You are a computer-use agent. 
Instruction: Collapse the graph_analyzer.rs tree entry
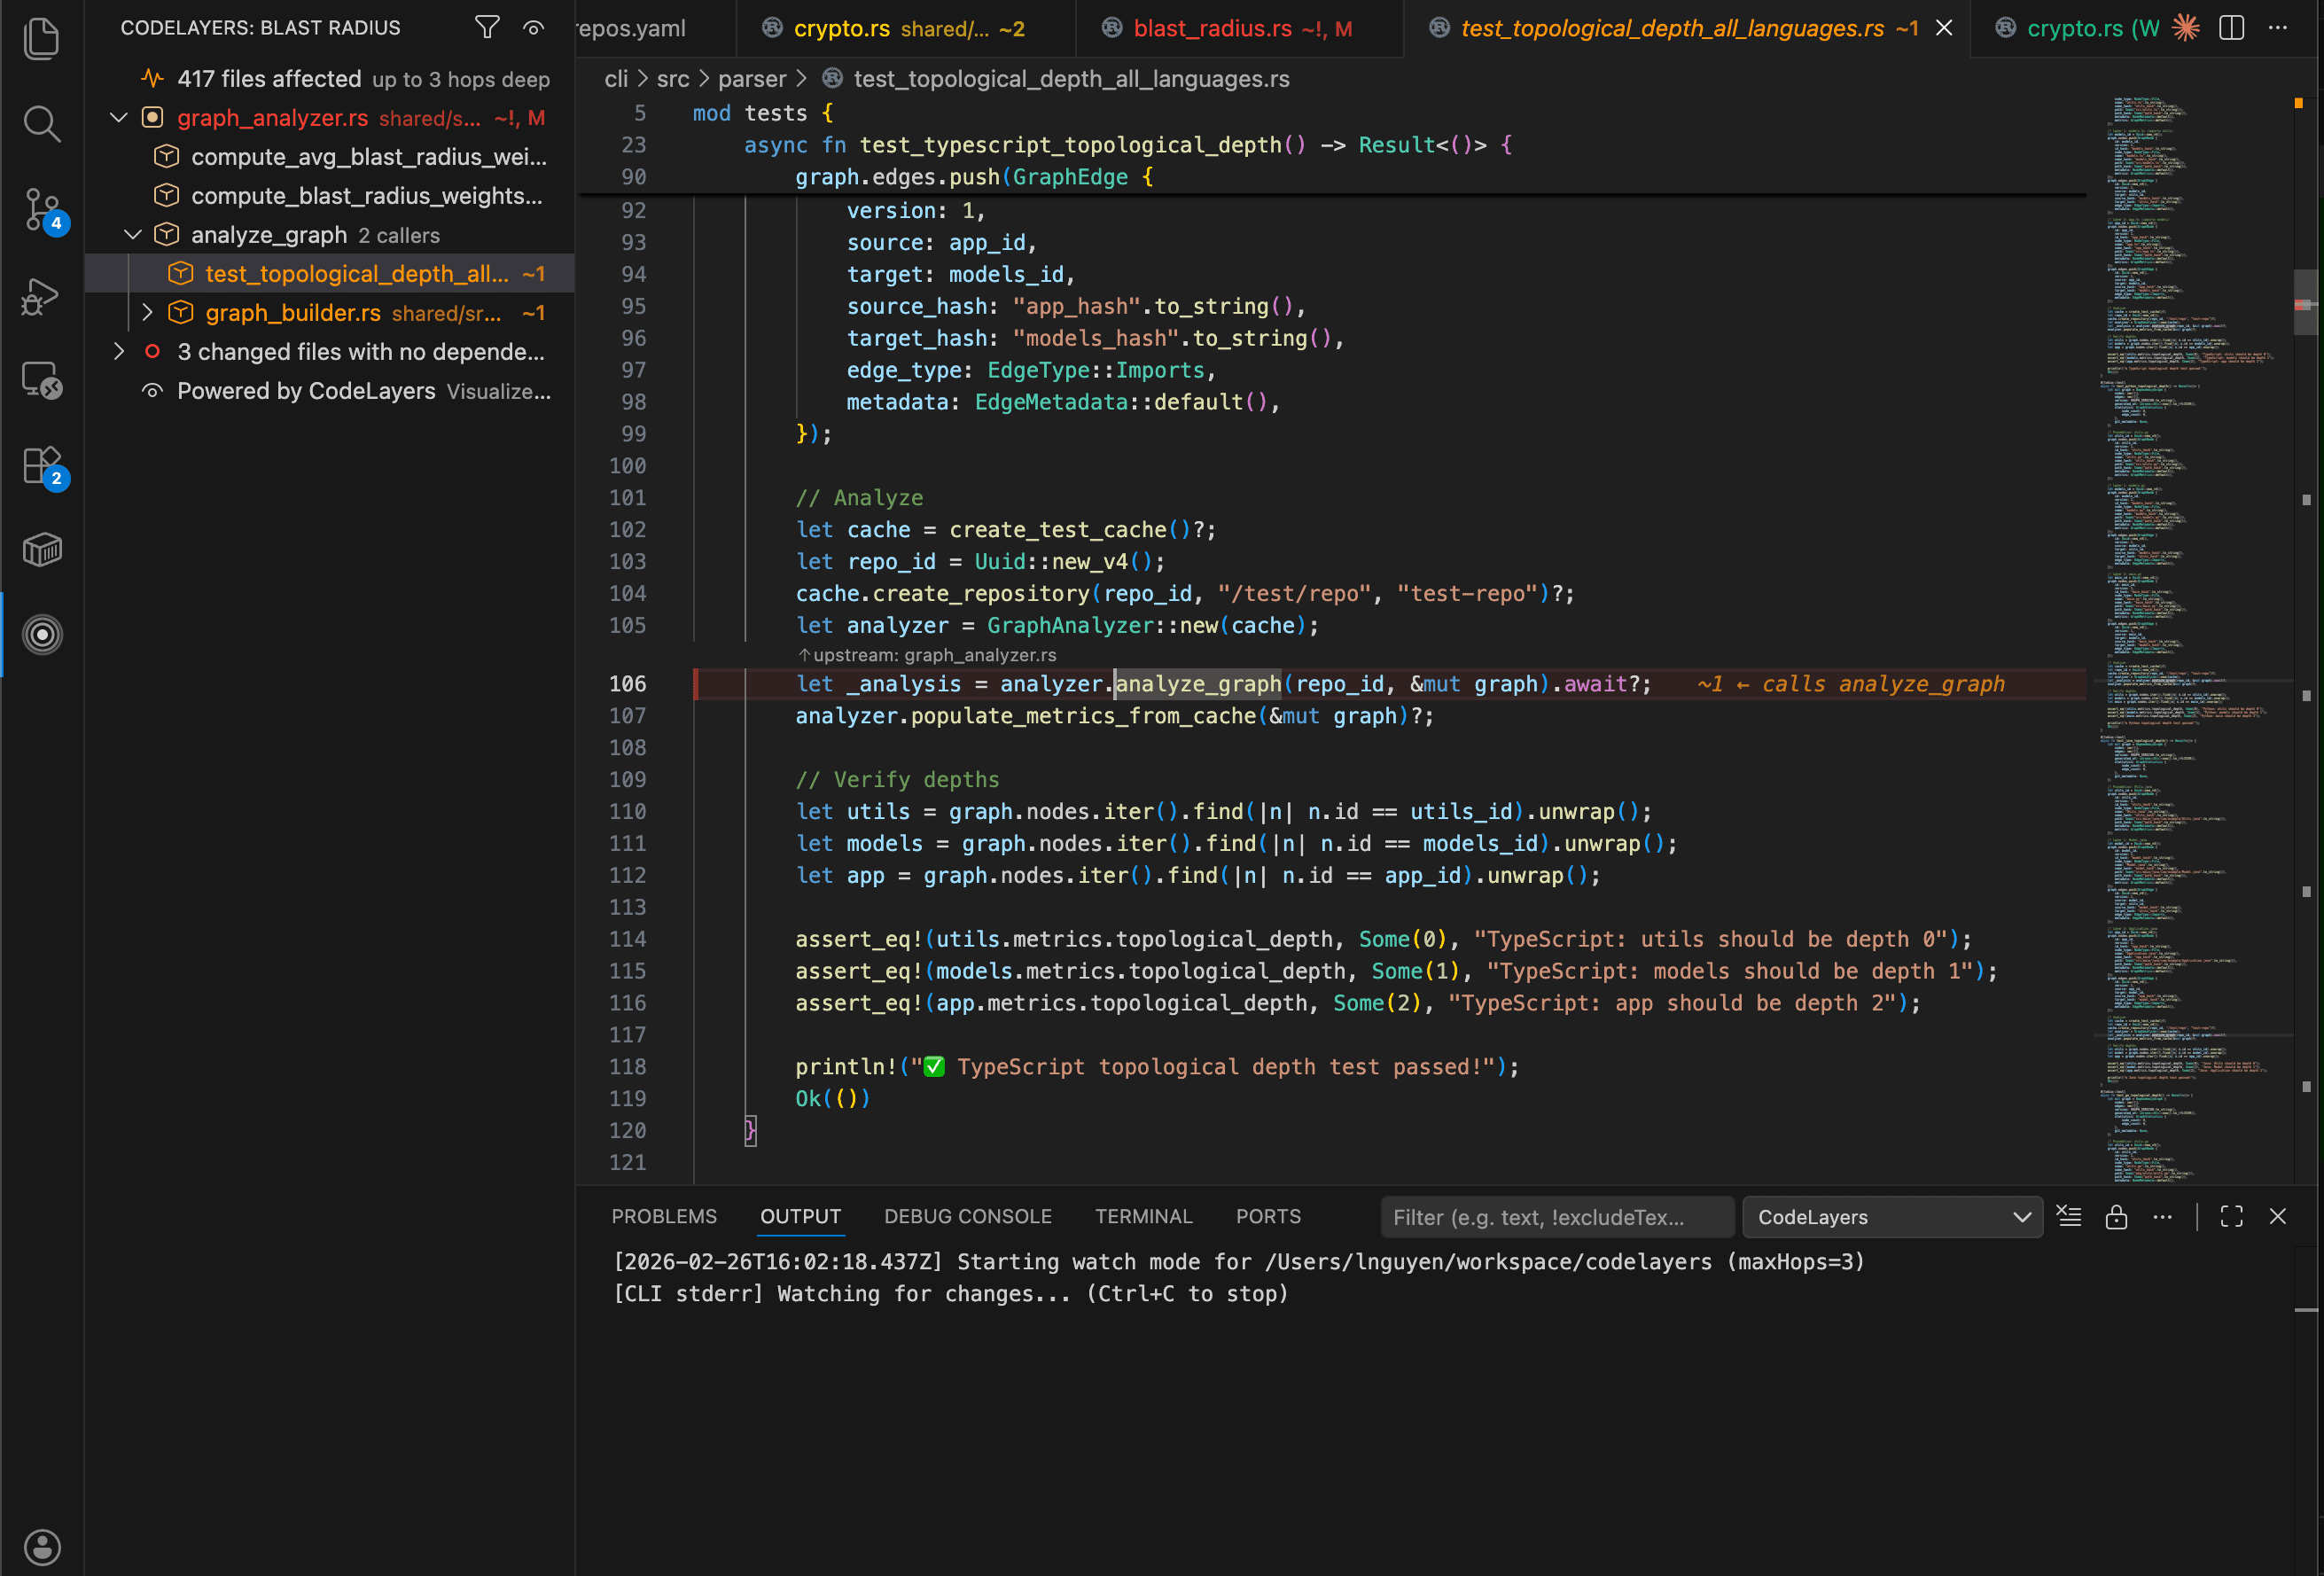tap(118, 117)
